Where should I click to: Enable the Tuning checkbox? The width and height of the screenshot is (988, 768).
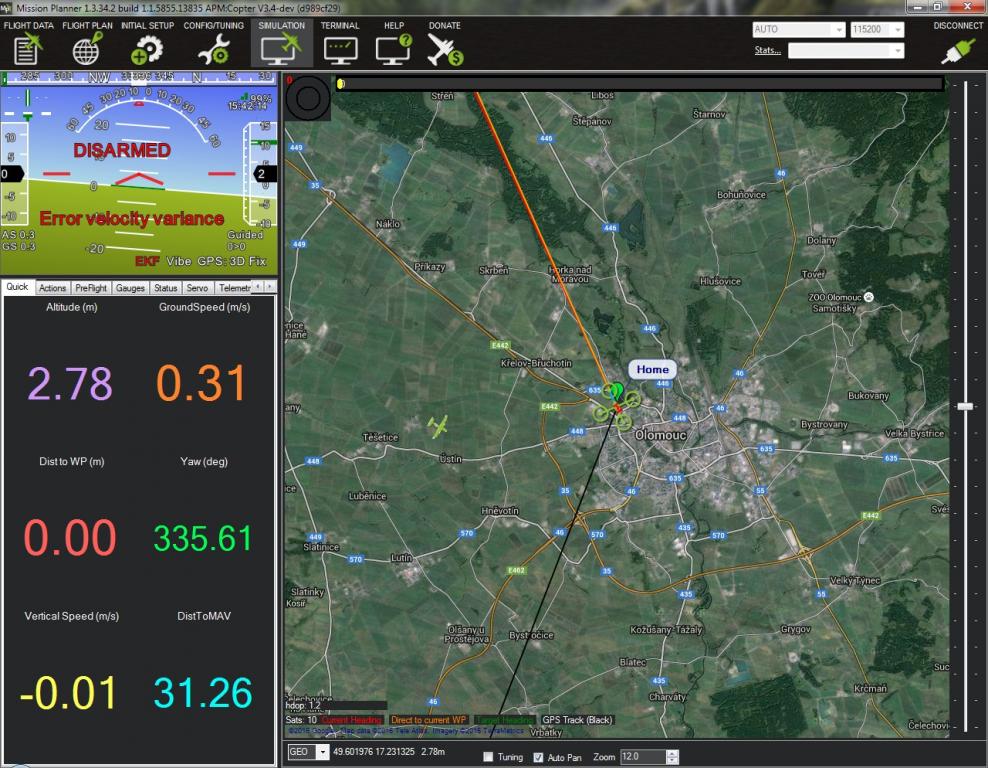click(488, 757)
